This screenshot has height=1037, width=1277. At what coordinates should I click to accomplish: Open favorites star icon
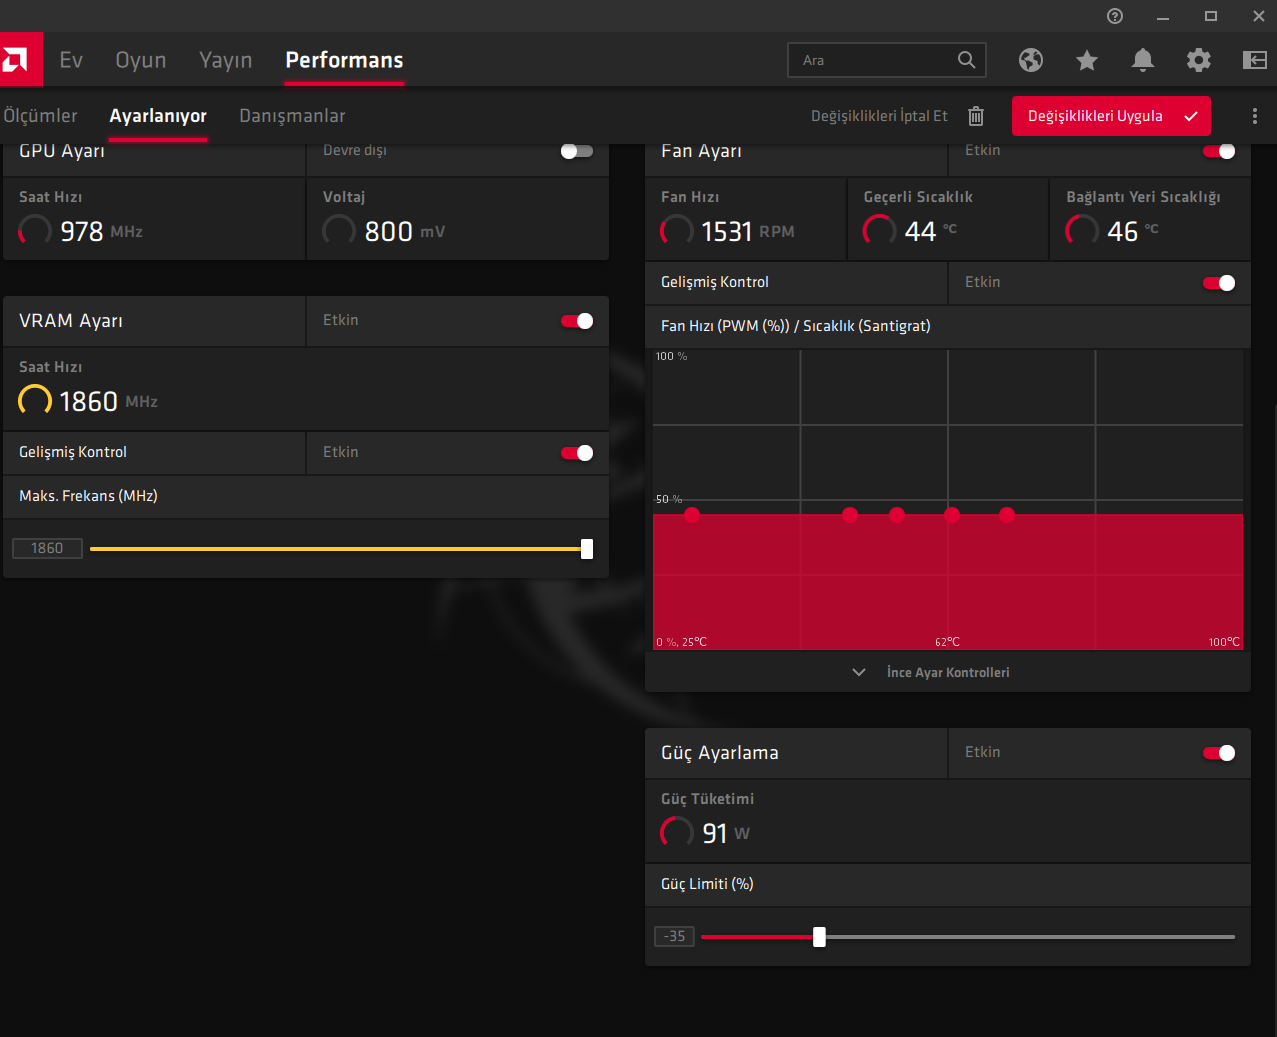[x=1087, y=60]
